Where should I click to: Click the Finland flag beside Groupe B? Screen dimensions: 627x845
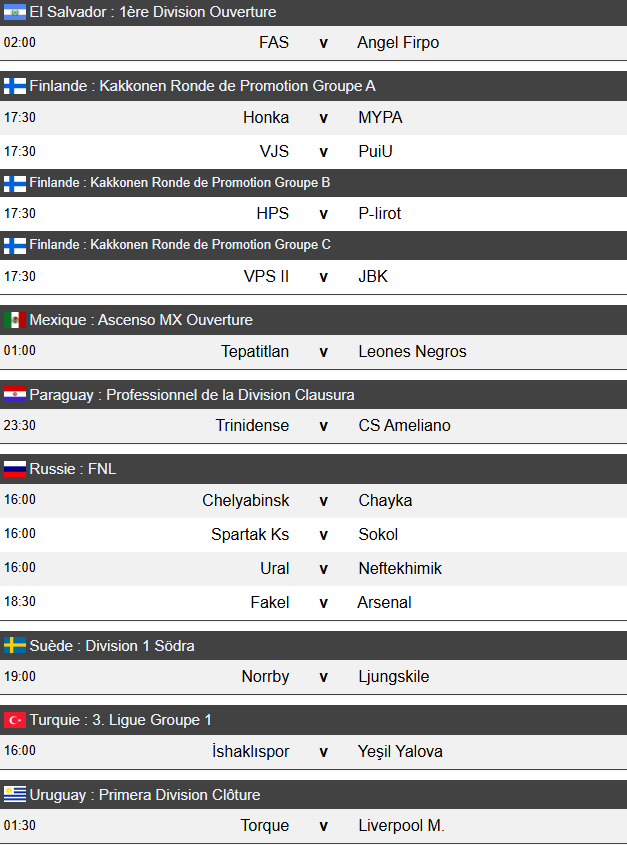15,183
